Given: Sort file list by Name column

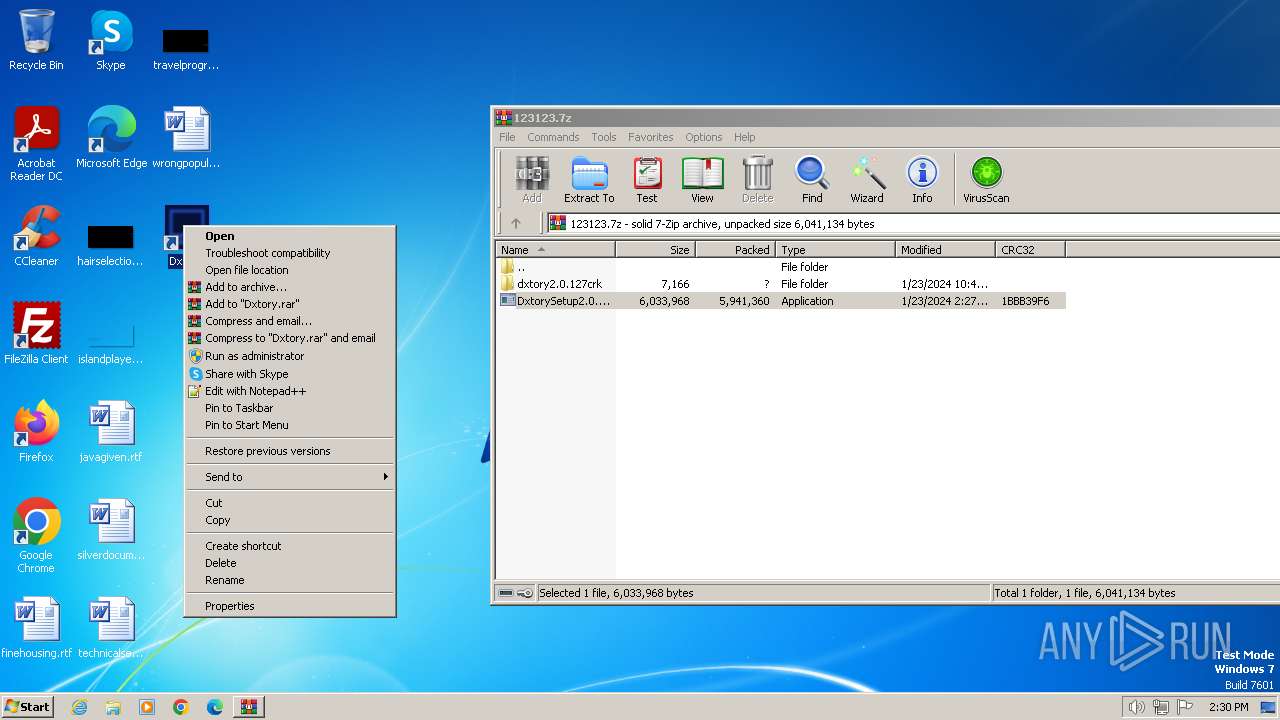Looking at the screenshot, I should pyautogui.click(x=556, y=250).
